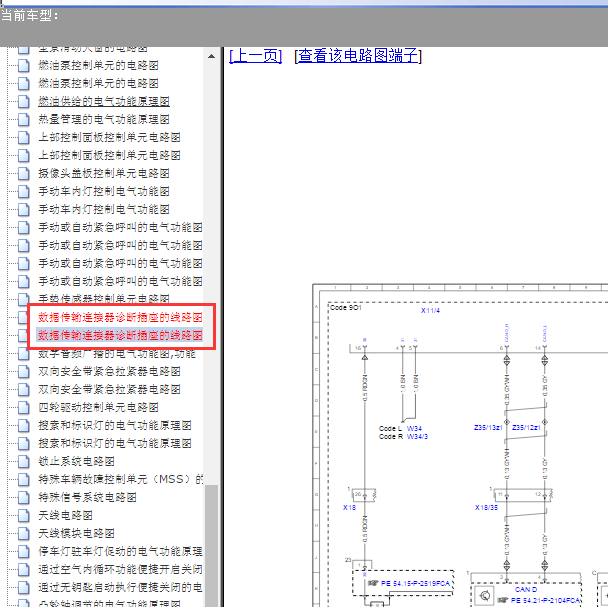Open 数字音频广播的电气功能图,功能 entry

click(x=117, y=353)
